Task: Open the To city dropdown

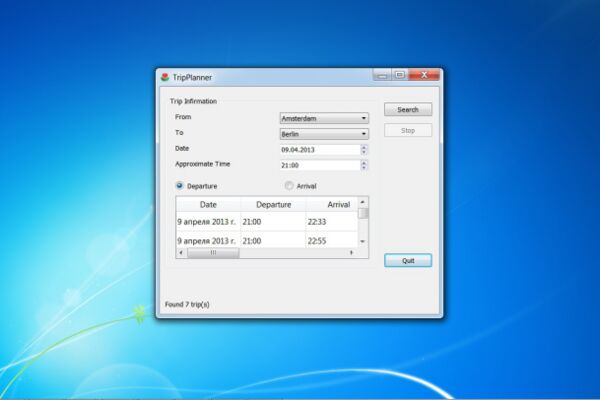Action: (324, 134)
